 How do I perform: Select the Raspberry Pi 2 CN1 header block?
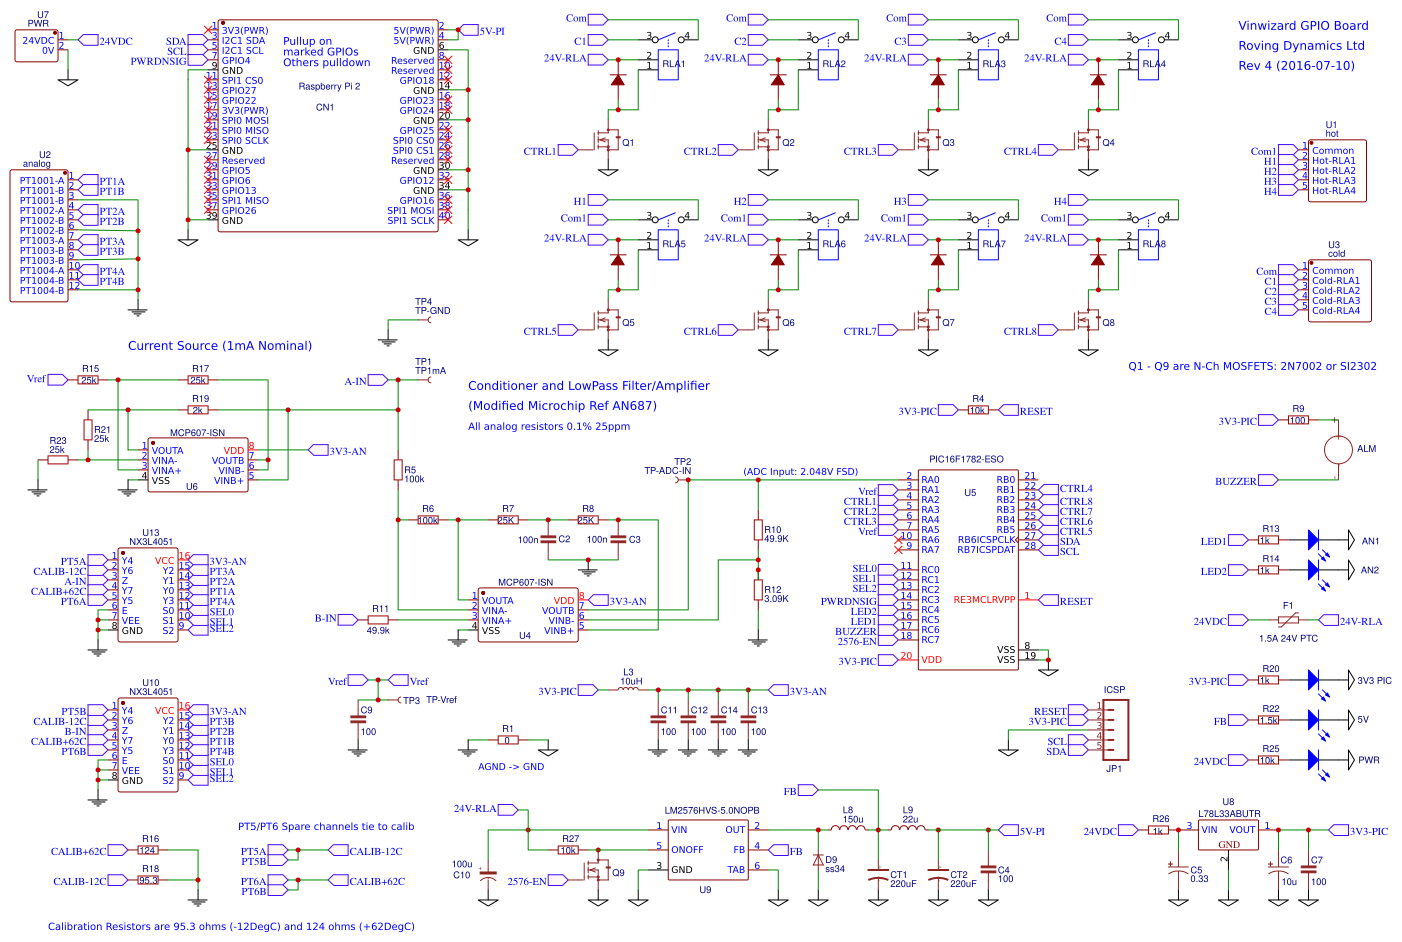point(328,124)
